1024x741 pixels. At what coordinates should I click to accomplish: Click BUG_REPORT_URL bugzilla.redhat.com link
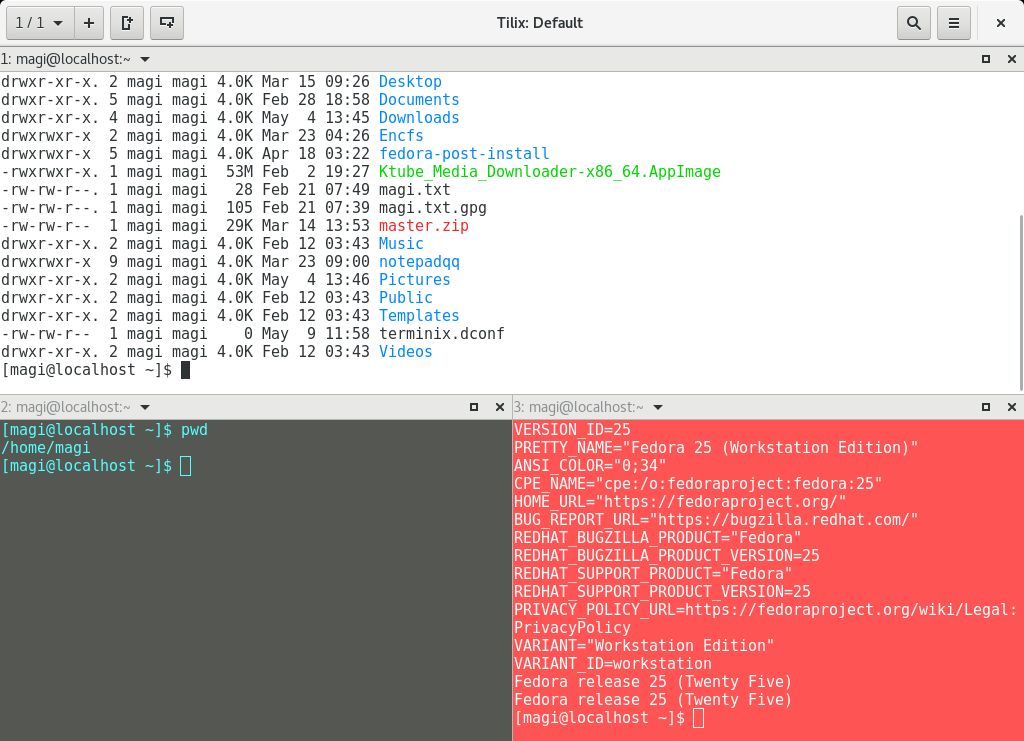[784, 520]
